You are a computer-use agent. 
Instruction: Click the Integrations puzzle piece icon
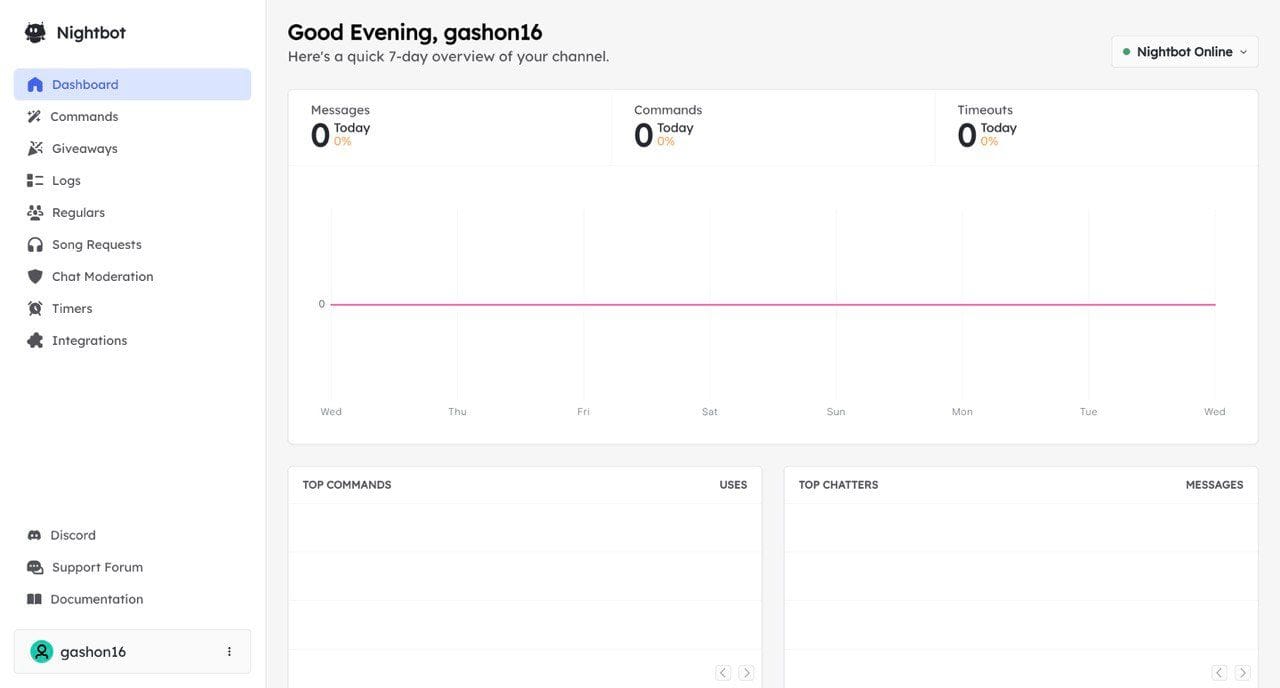point(35,341)
